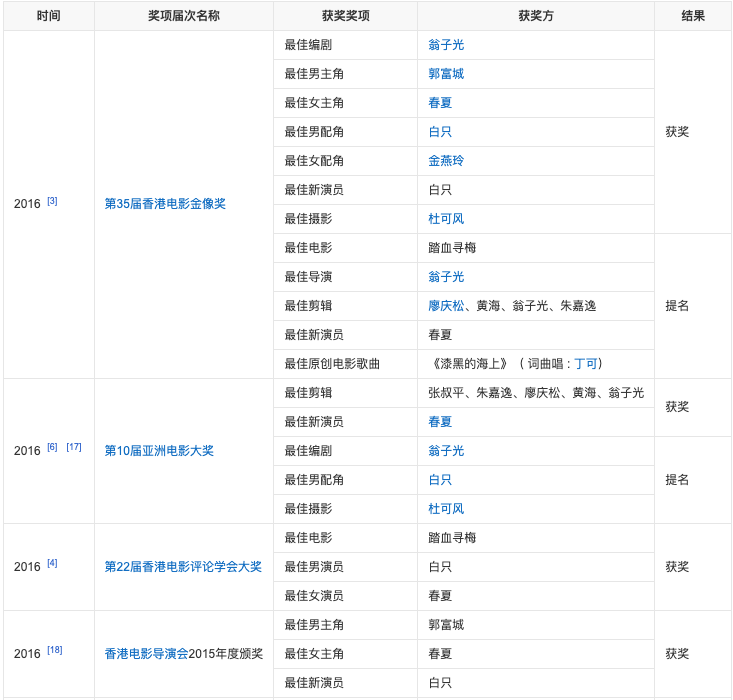Select 郭富城 in Directors' Guild 最佳男主角 row
The width and height of the screenshot is (733, 700).
pyautogui.click(x=446, y=625)
